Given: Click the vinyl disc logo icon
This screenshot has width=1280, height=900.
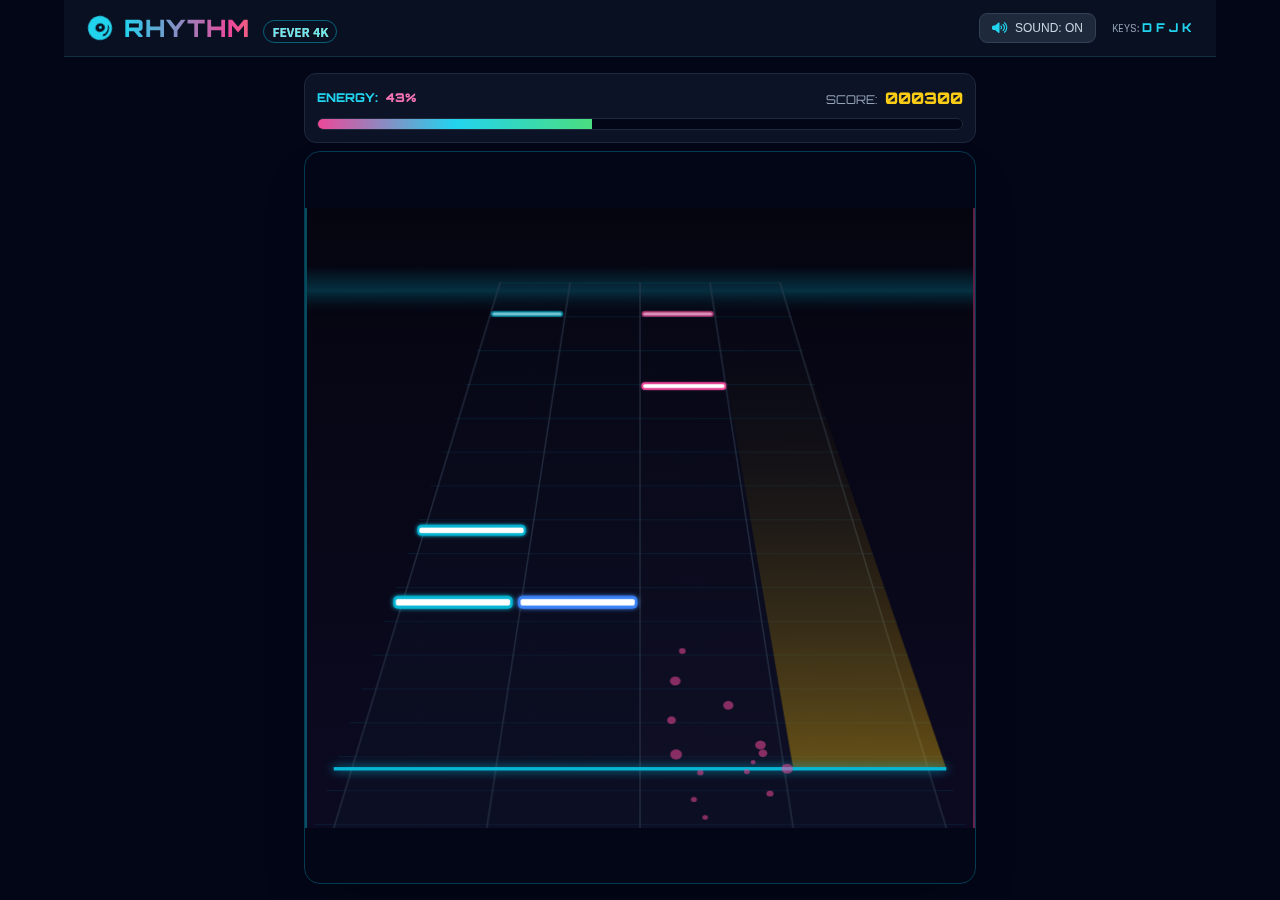Looking at the screenshot, I should click(100, 28).
